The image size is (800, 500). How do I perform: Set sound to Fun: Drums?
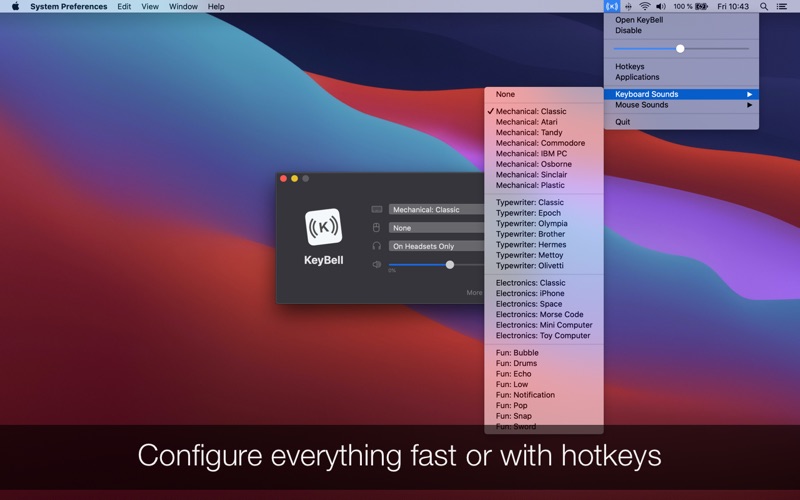544,363
